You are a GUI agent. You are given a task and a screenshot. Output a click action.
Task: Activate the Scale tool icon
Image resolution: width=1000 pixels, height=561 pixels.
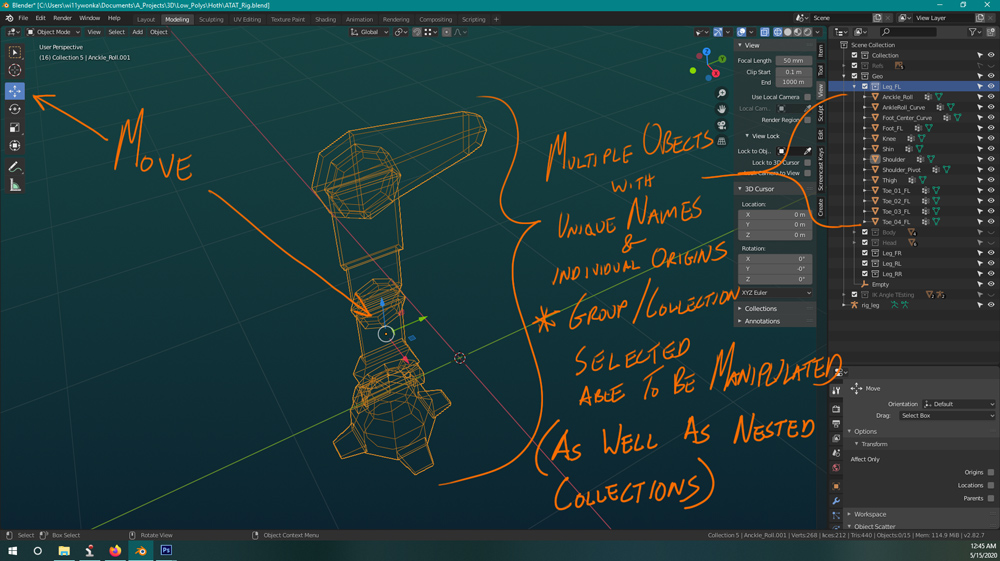(x=15, y=128)
